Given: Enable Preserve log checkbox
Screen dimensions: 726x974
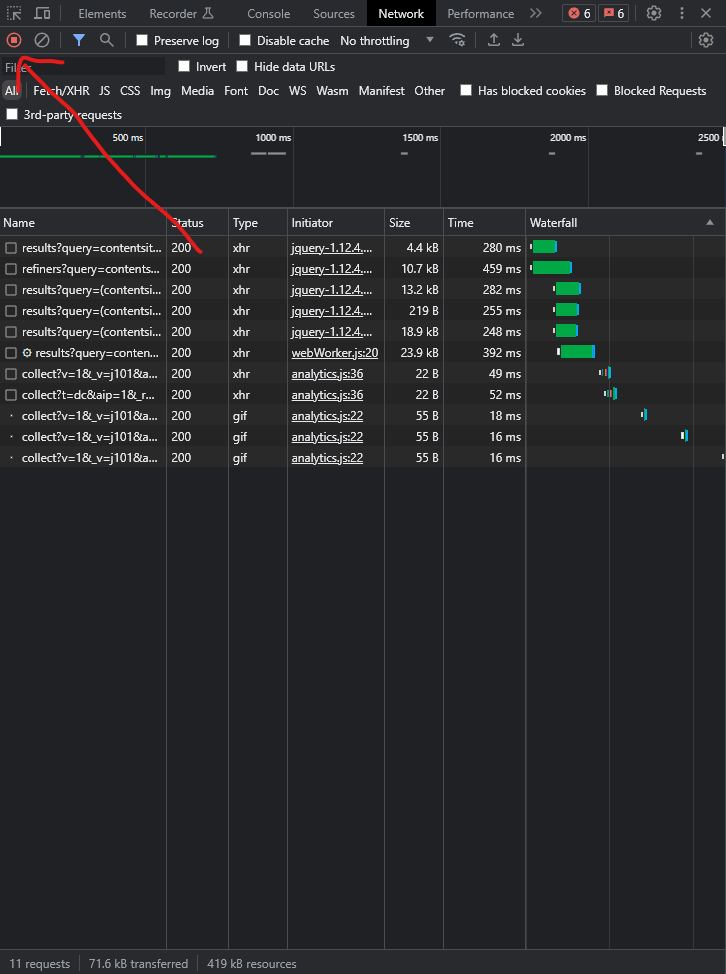Looking at the screenshot, I should tap(142, 40).
